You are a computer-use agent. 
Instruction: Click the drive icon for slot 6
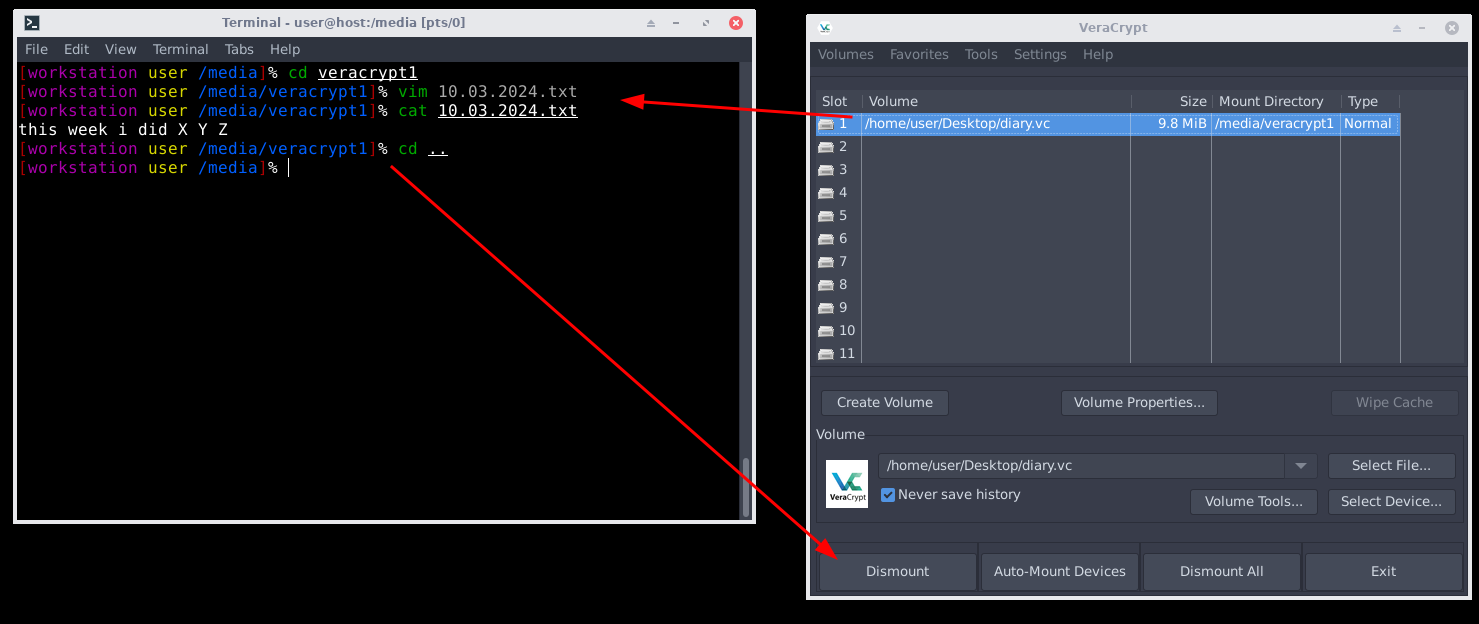point(826,239)
